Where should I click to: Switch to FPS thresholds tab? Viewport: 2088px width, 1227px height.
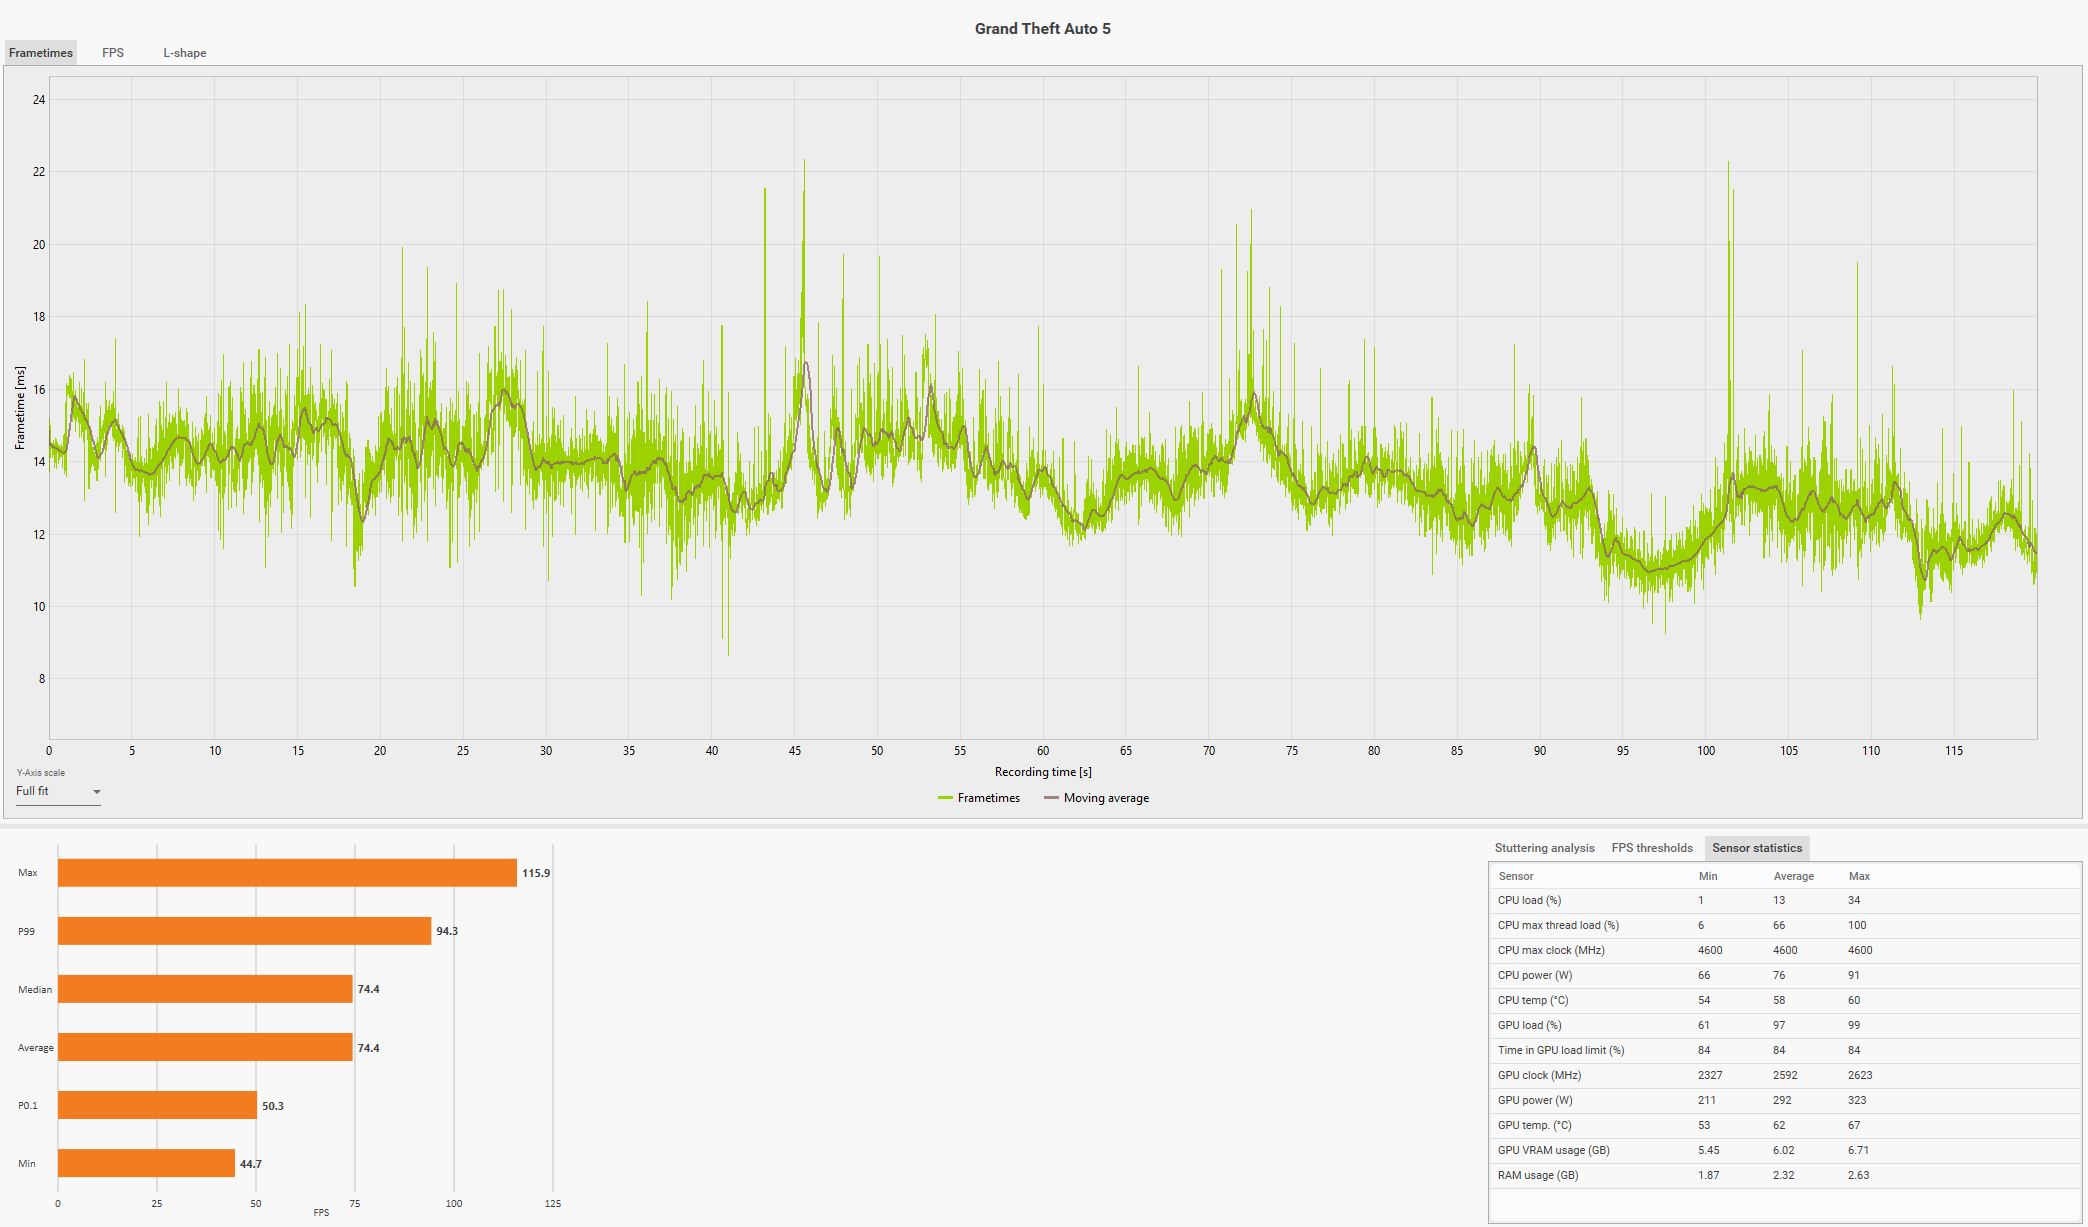click(1652, 848)
